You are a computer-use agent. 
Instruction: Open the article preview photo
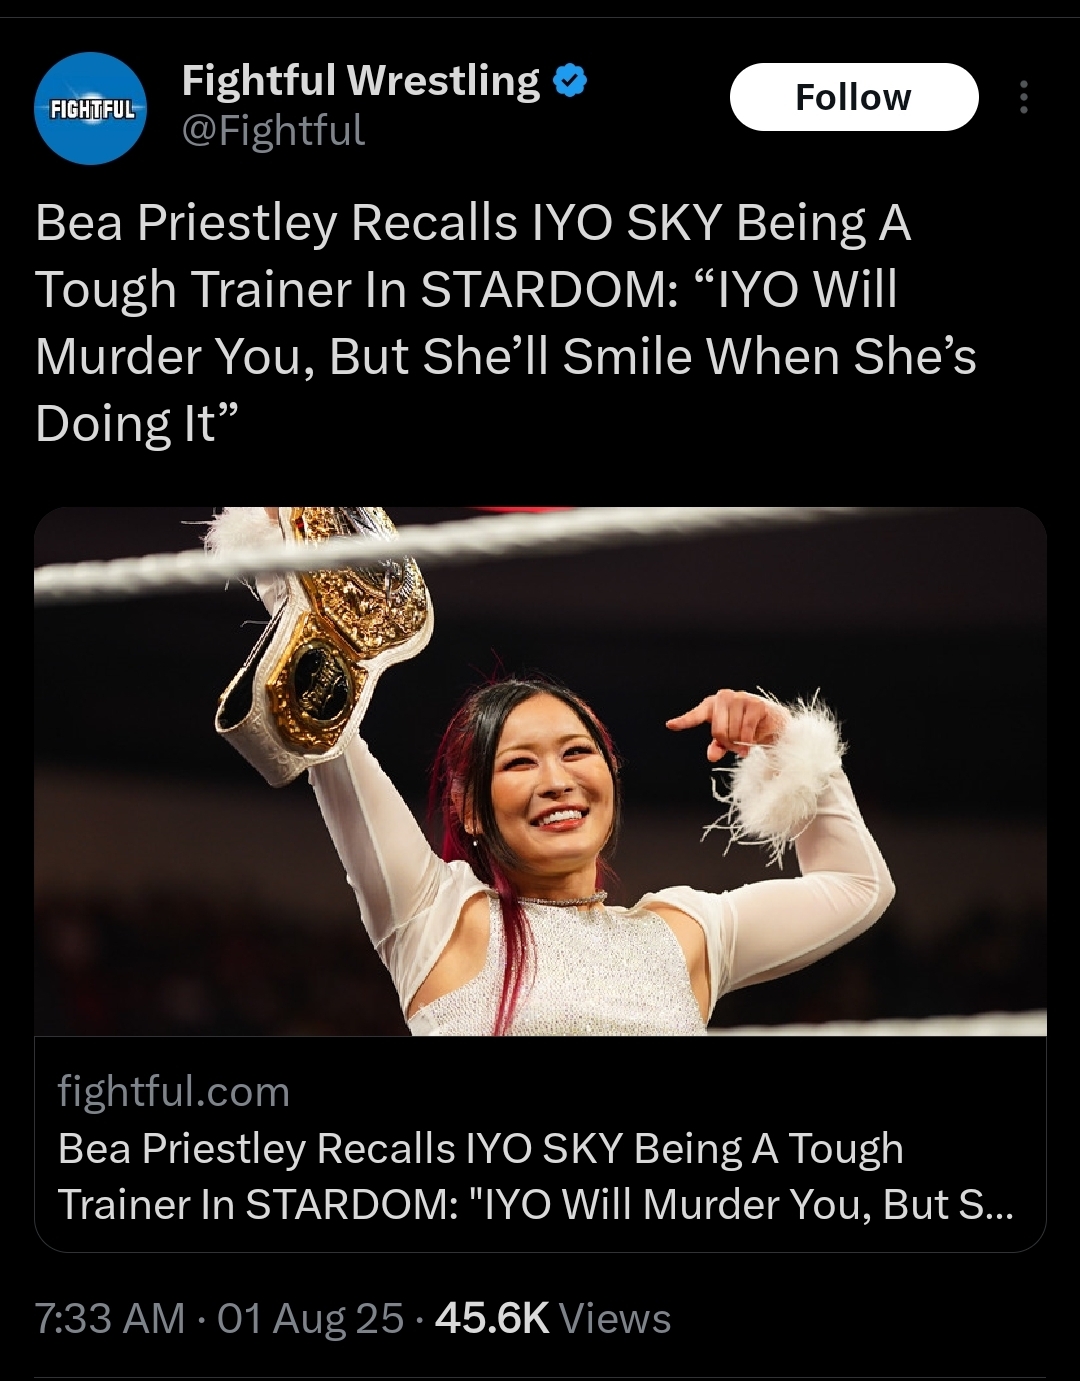[540, 771]
